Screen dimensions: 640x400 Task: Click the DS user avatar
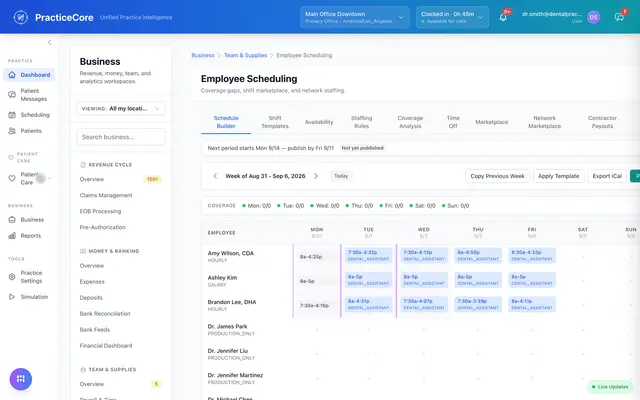(593, 17)
